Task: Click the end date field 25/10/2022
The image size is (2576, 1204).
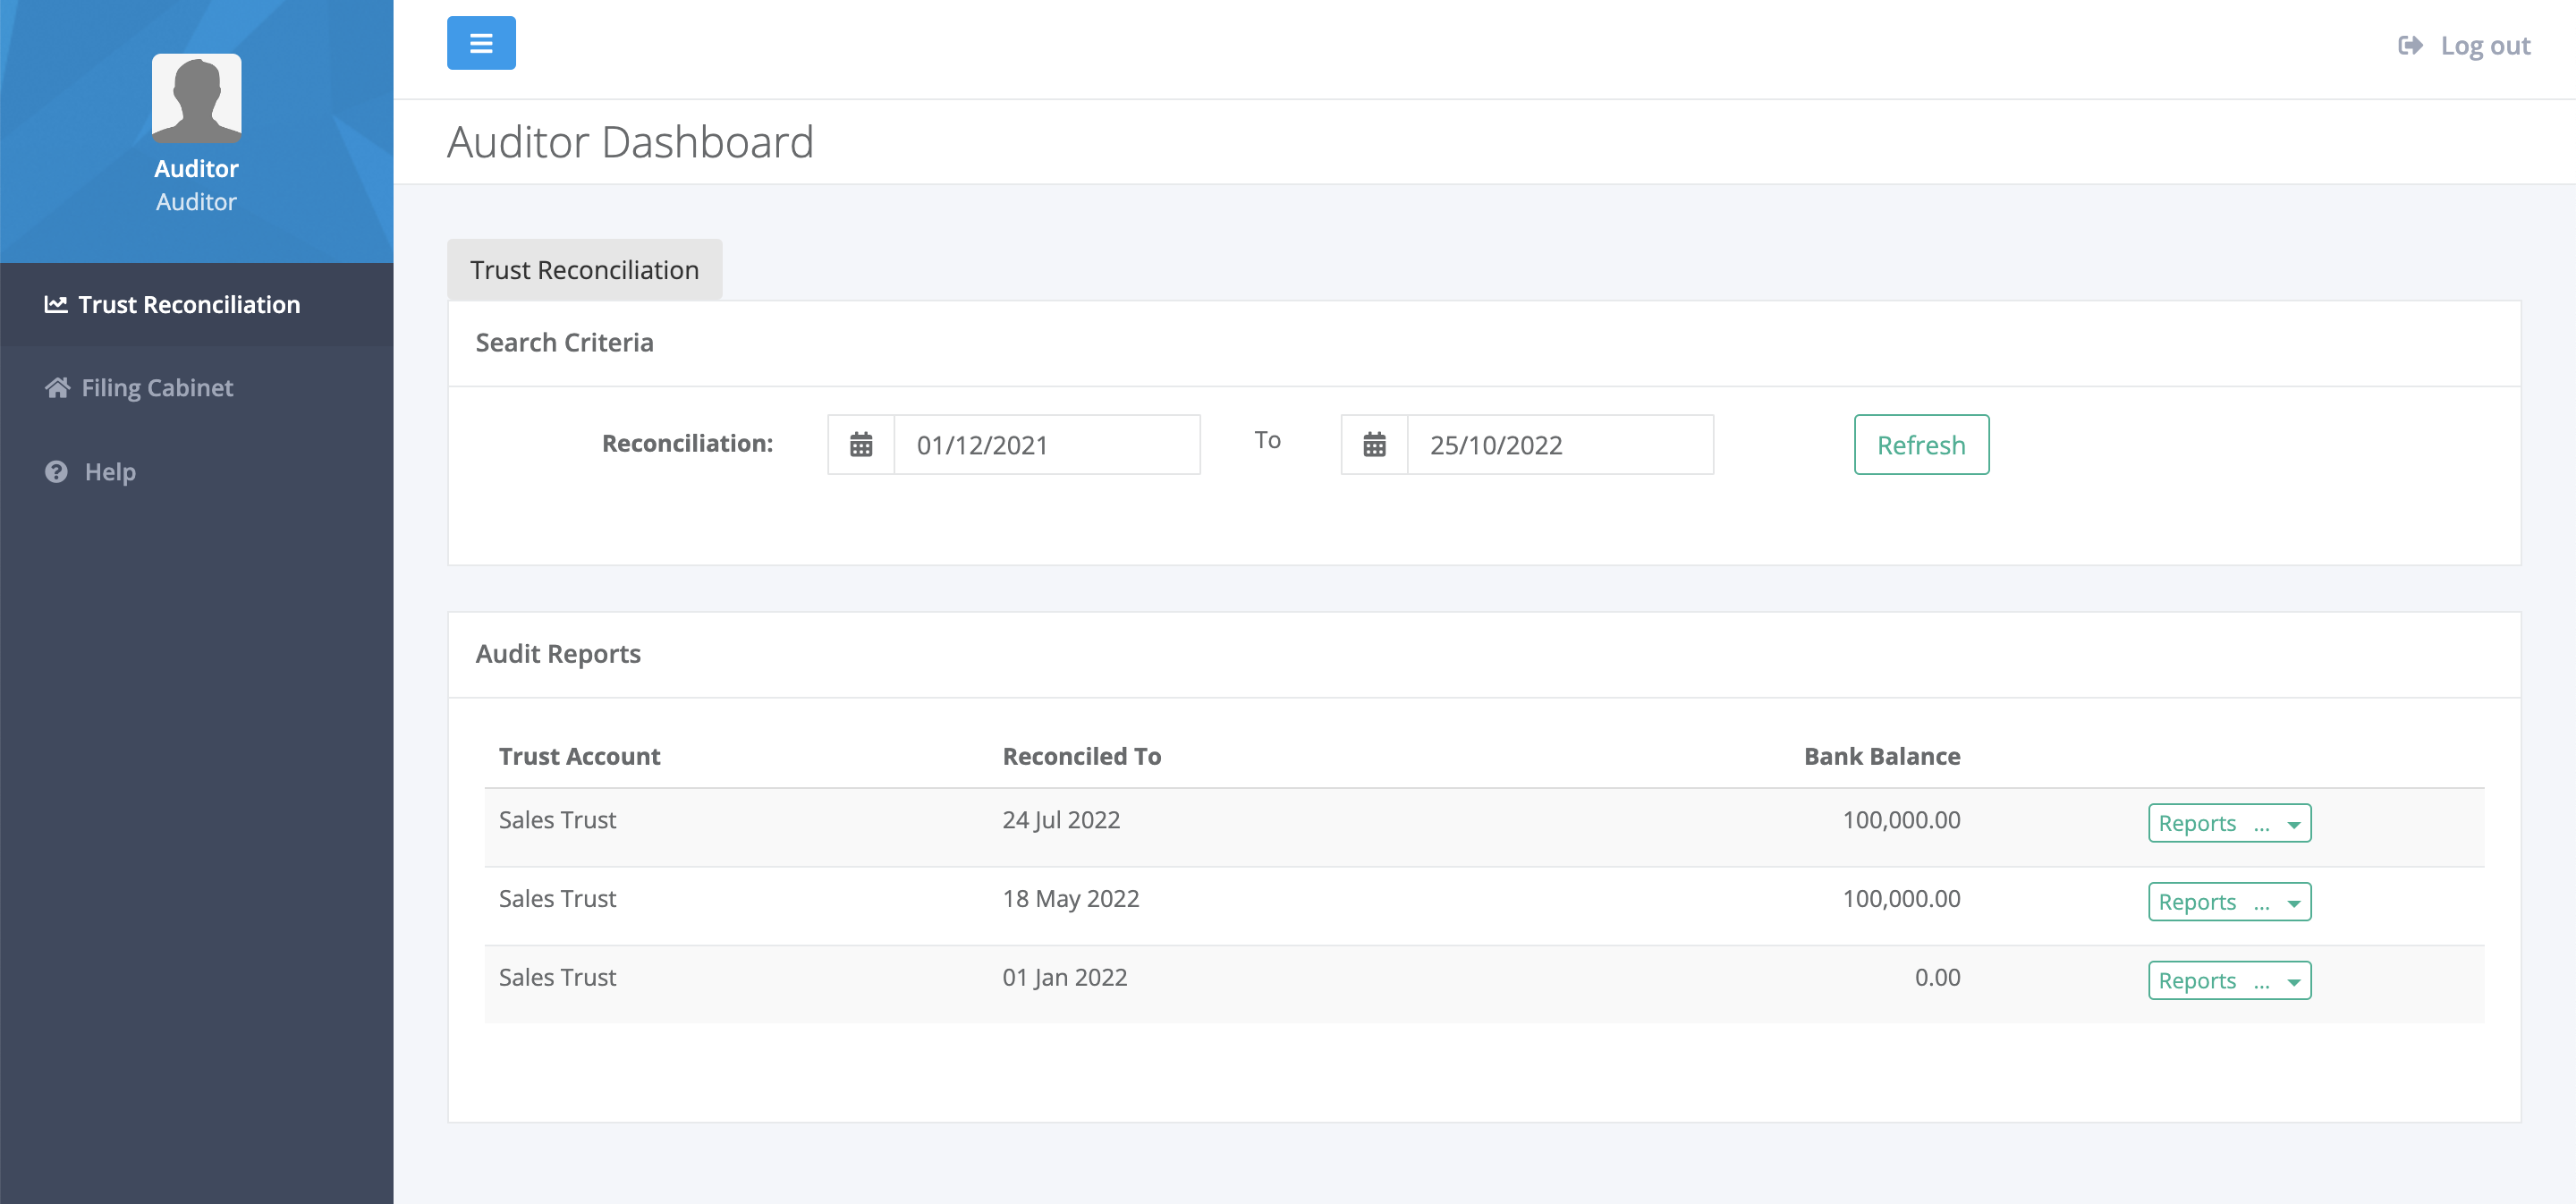Action: click(x=1558, y=445)
